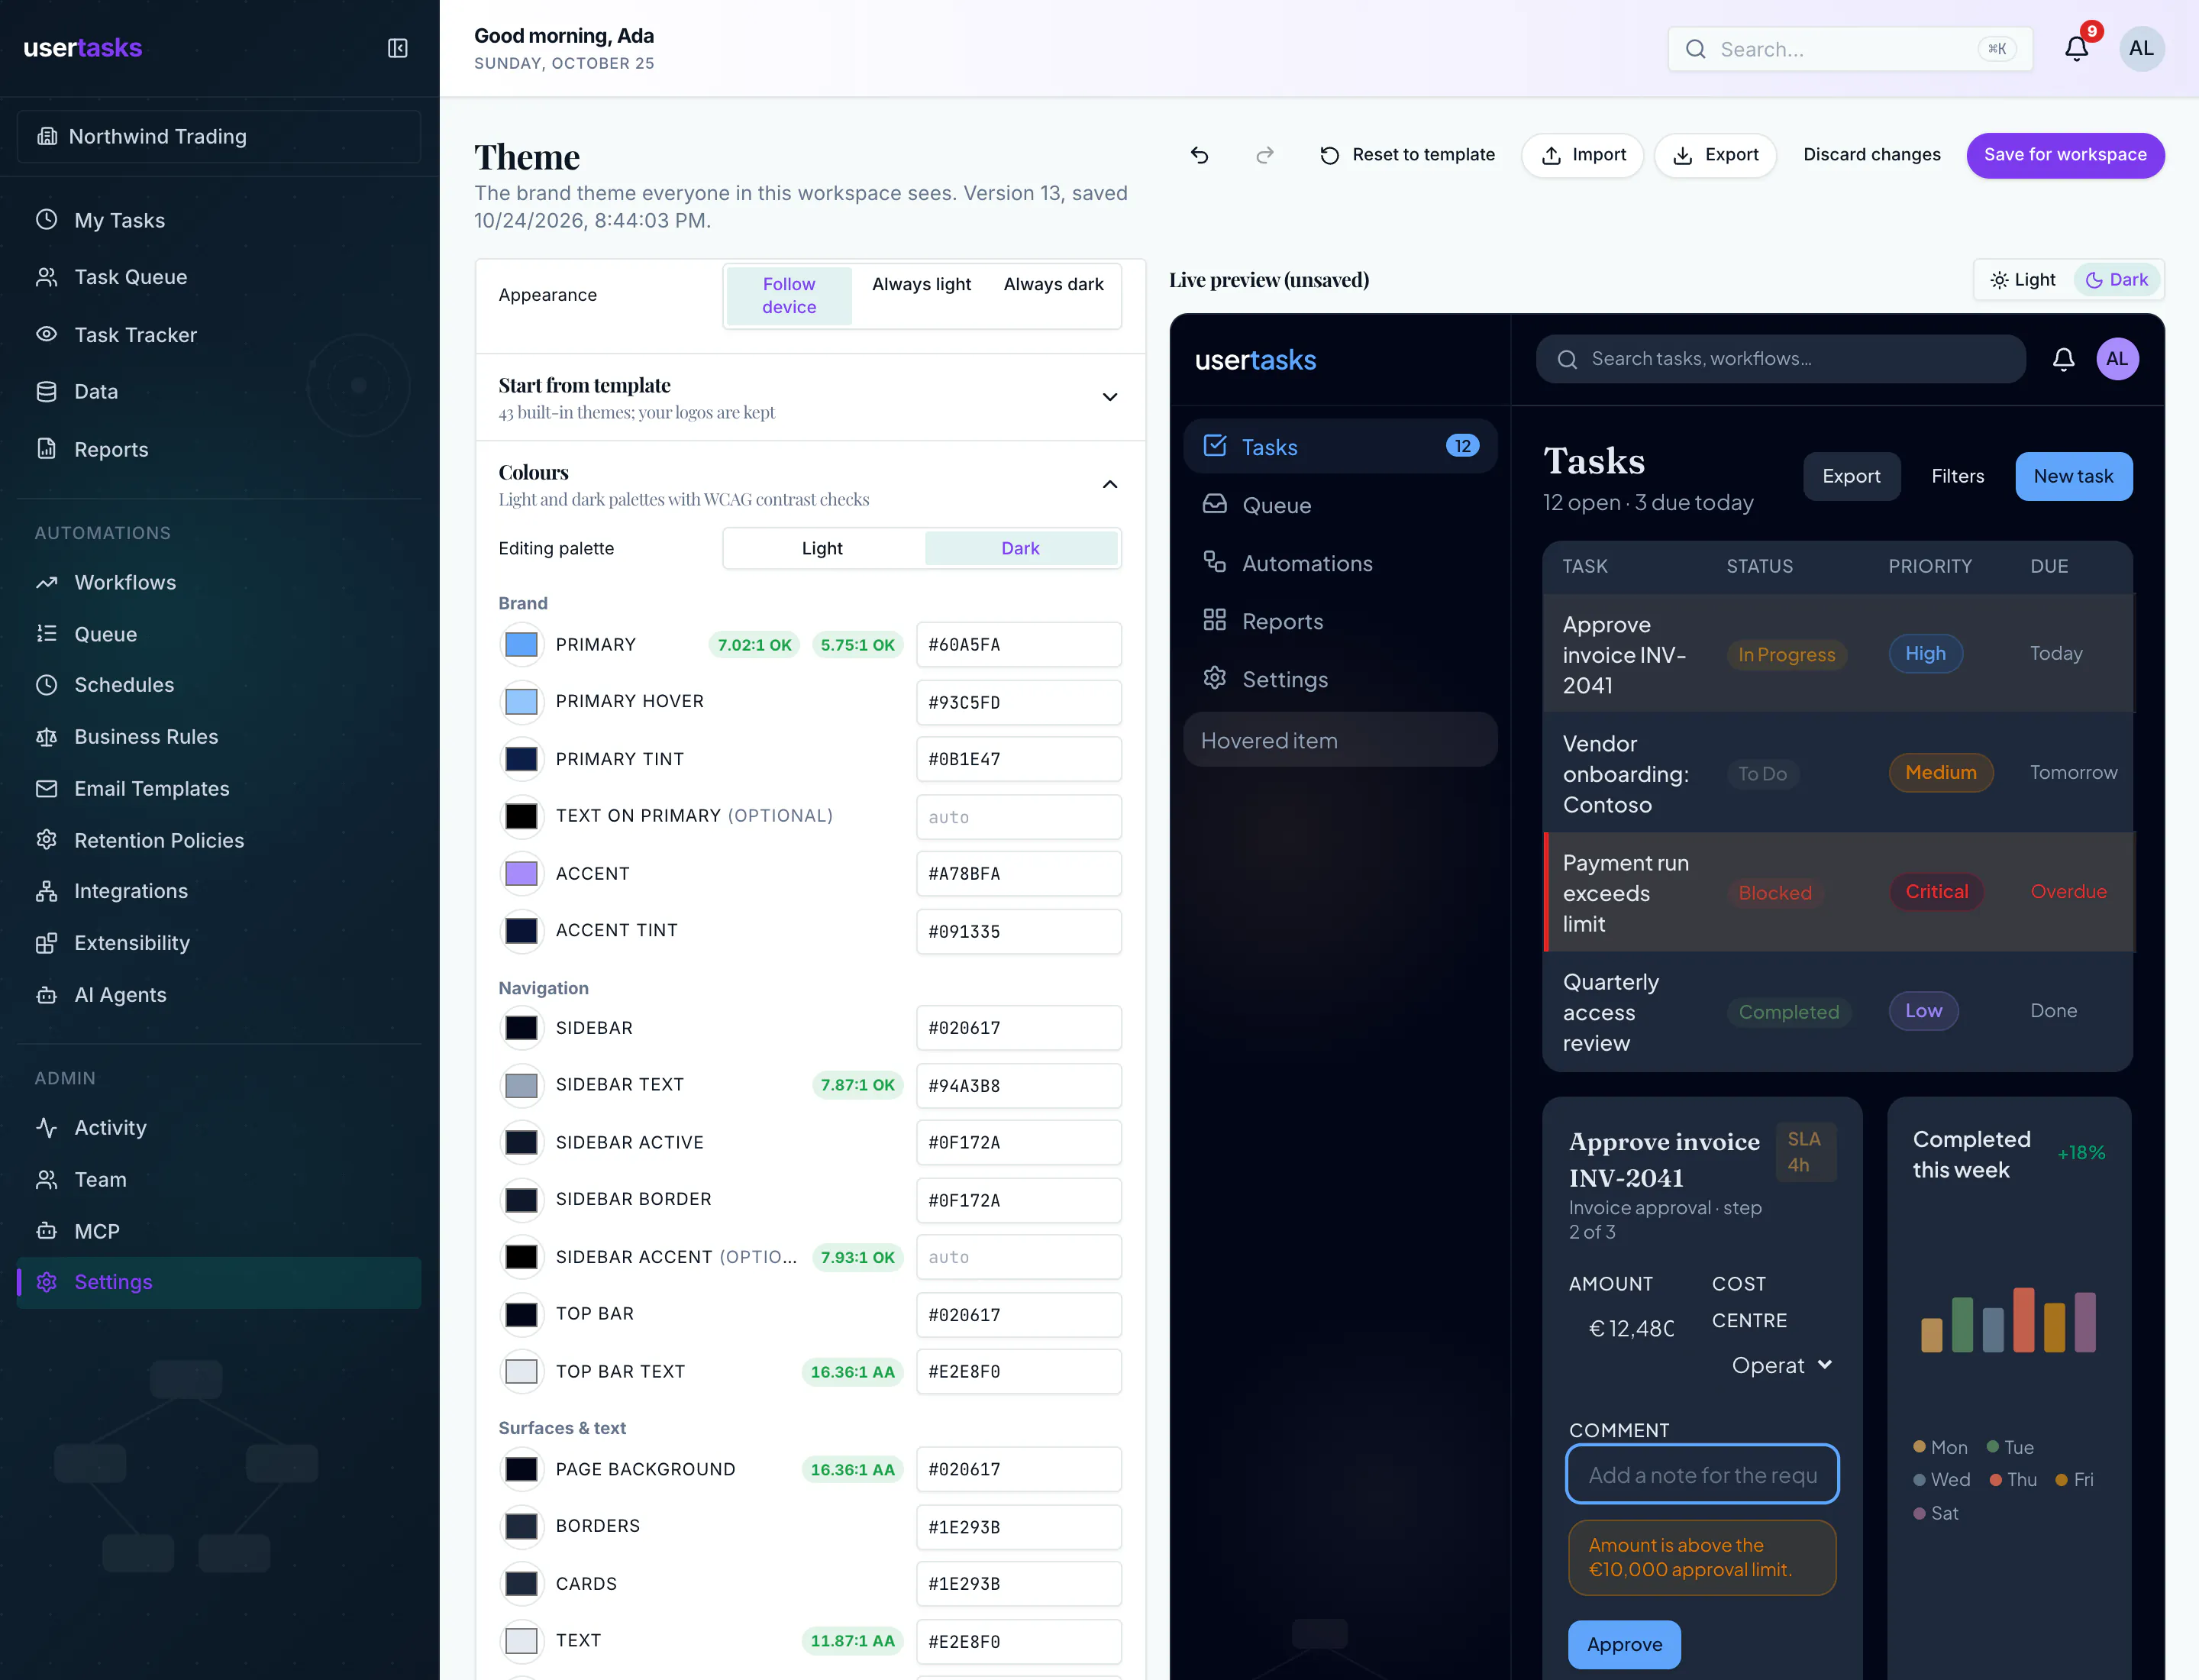Open Team in the admin sidebar
Screen dimensions: 2199x1680
coord(219,1179)
